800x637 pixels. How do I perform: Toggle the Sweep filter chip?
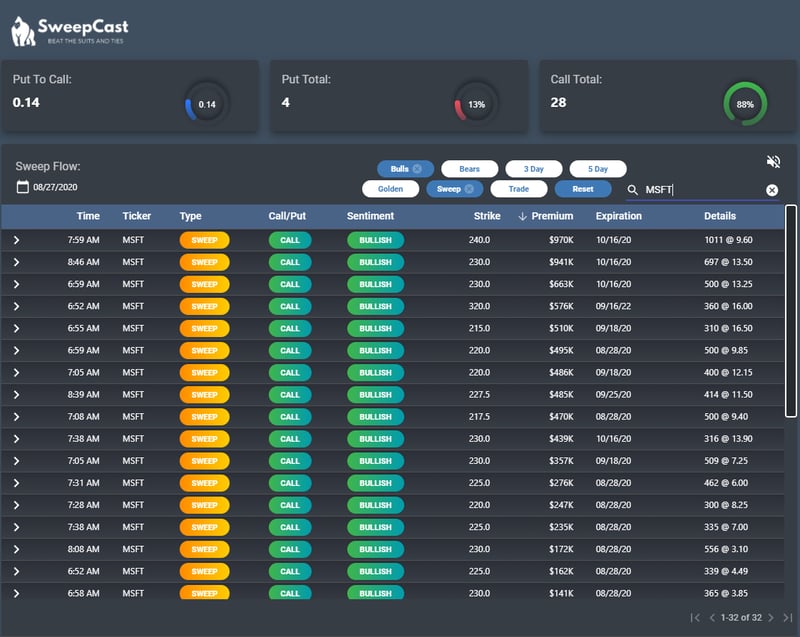(x=455, y=189)
